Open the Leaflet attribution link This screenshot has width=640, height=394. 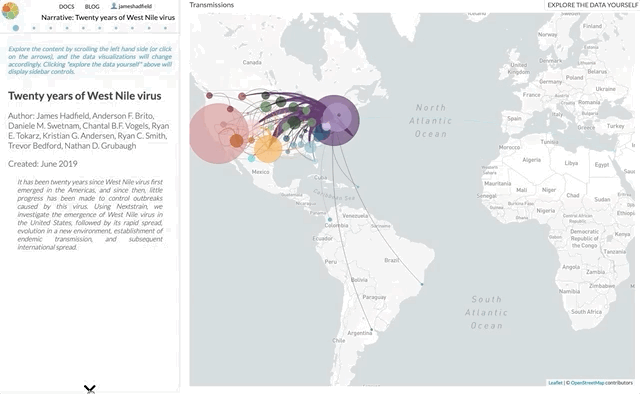point(555,383)
